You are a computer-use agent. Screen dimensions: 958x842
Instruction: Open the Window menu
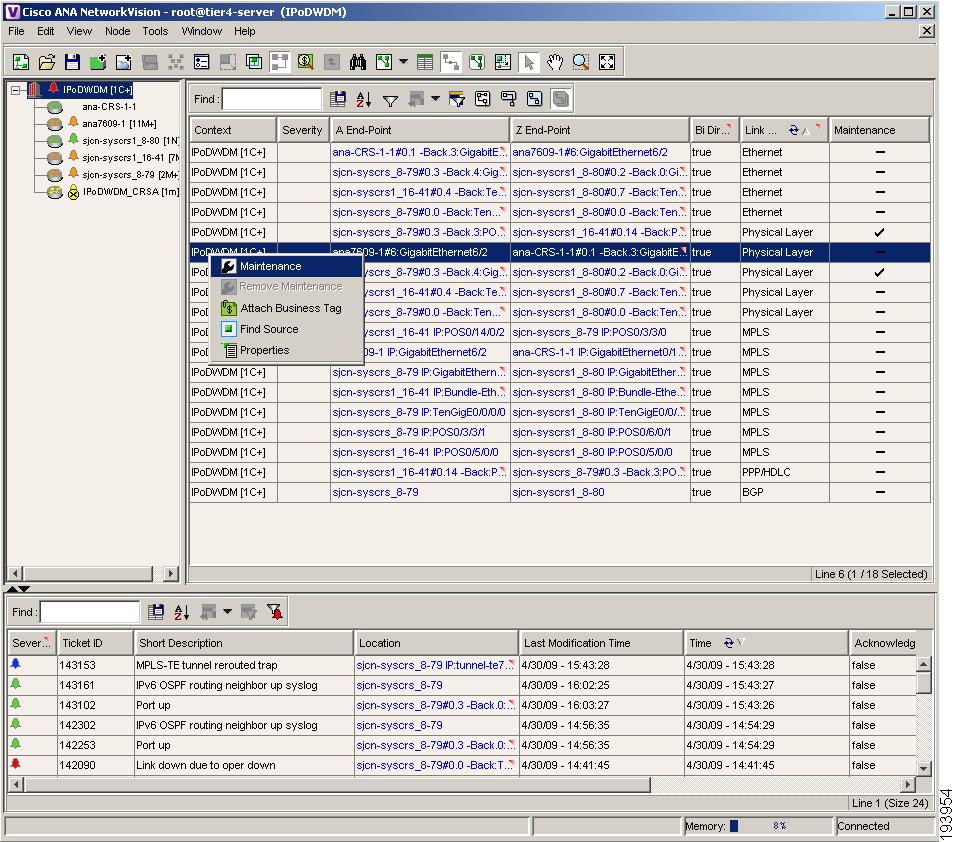(202, 31)
